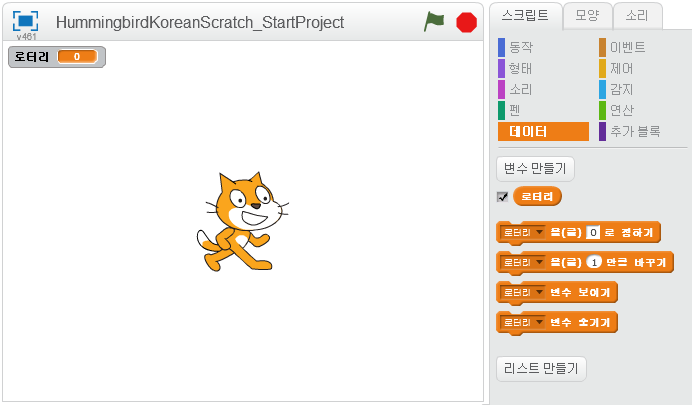The width and height of the screenshot is (692, 405).
Task: Open variable dropdown in 바꾸기 block
Action: (x=540, y=262)
